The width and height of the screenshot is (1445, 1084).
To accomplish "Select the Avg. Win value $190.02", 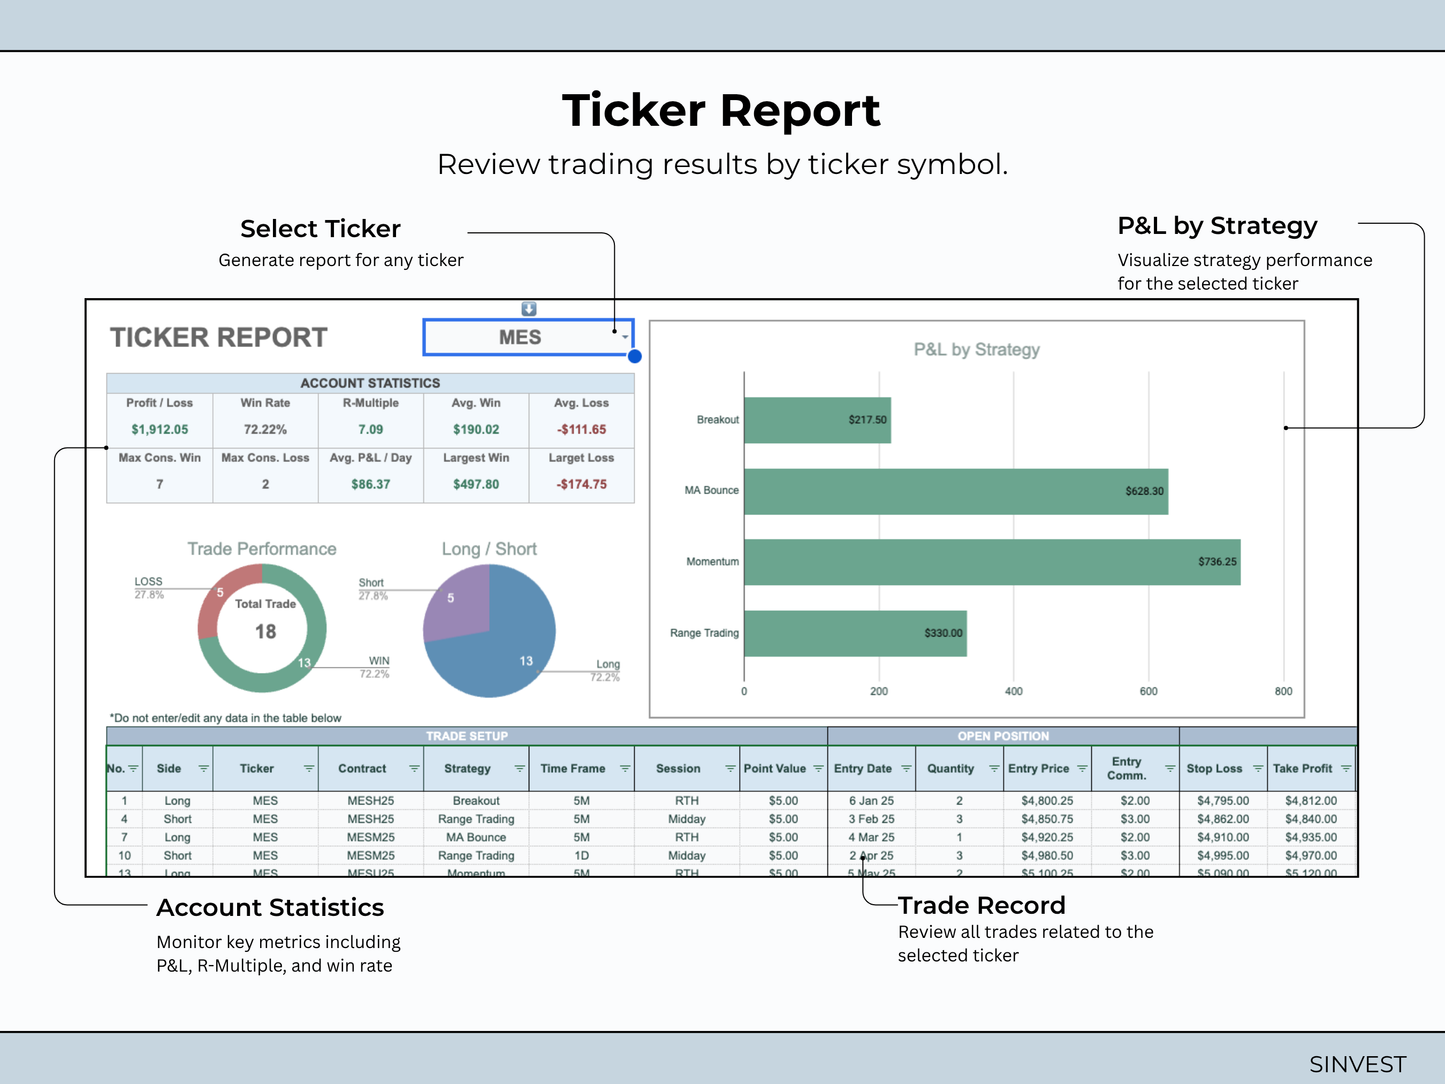I will pos(476,430).
